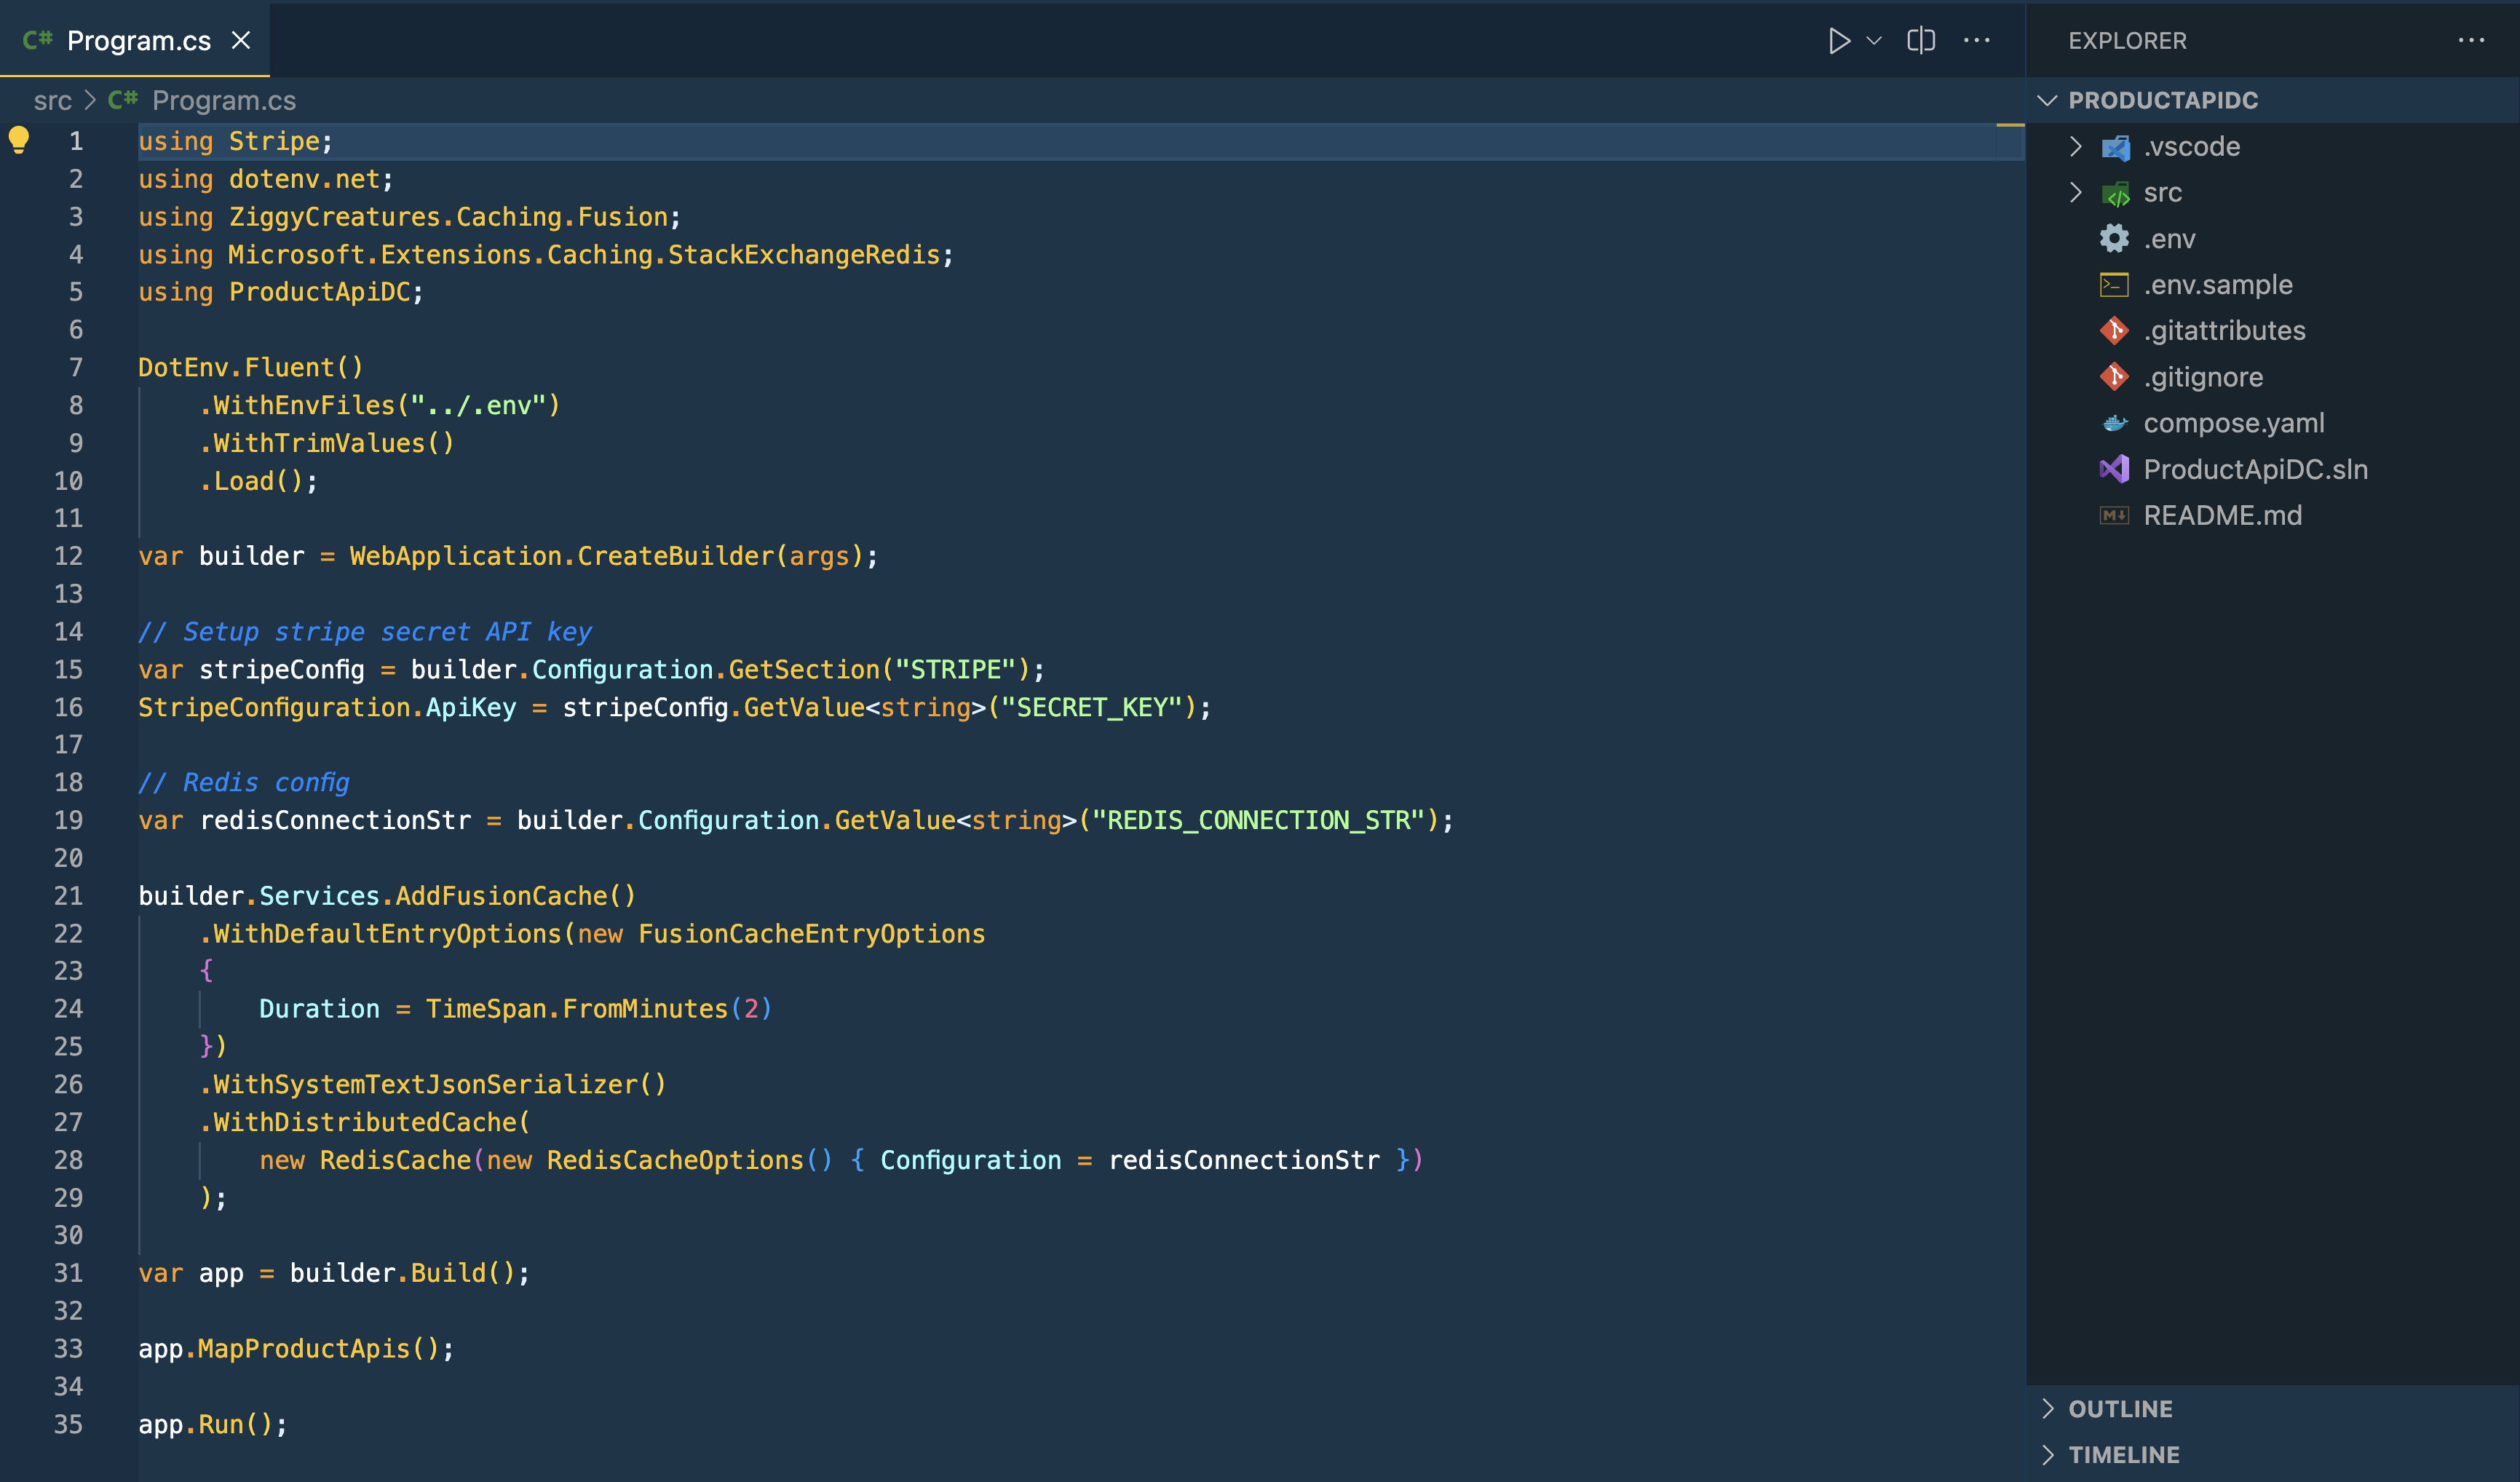
Task: Open .env.sample file in Explorer
Action: 2217,285
